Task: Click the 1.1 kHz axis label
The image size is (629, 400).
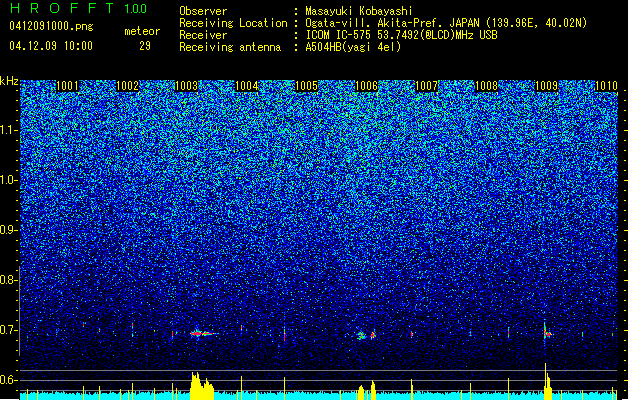Action: [9, 130]
